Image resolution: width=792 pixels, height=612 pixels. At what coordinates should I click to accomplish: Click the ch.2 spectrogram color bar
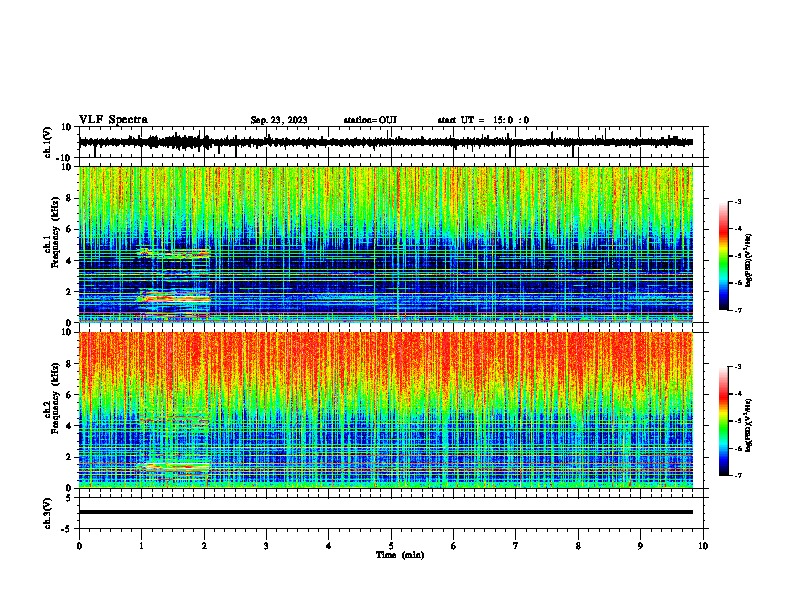click(724, 421)
